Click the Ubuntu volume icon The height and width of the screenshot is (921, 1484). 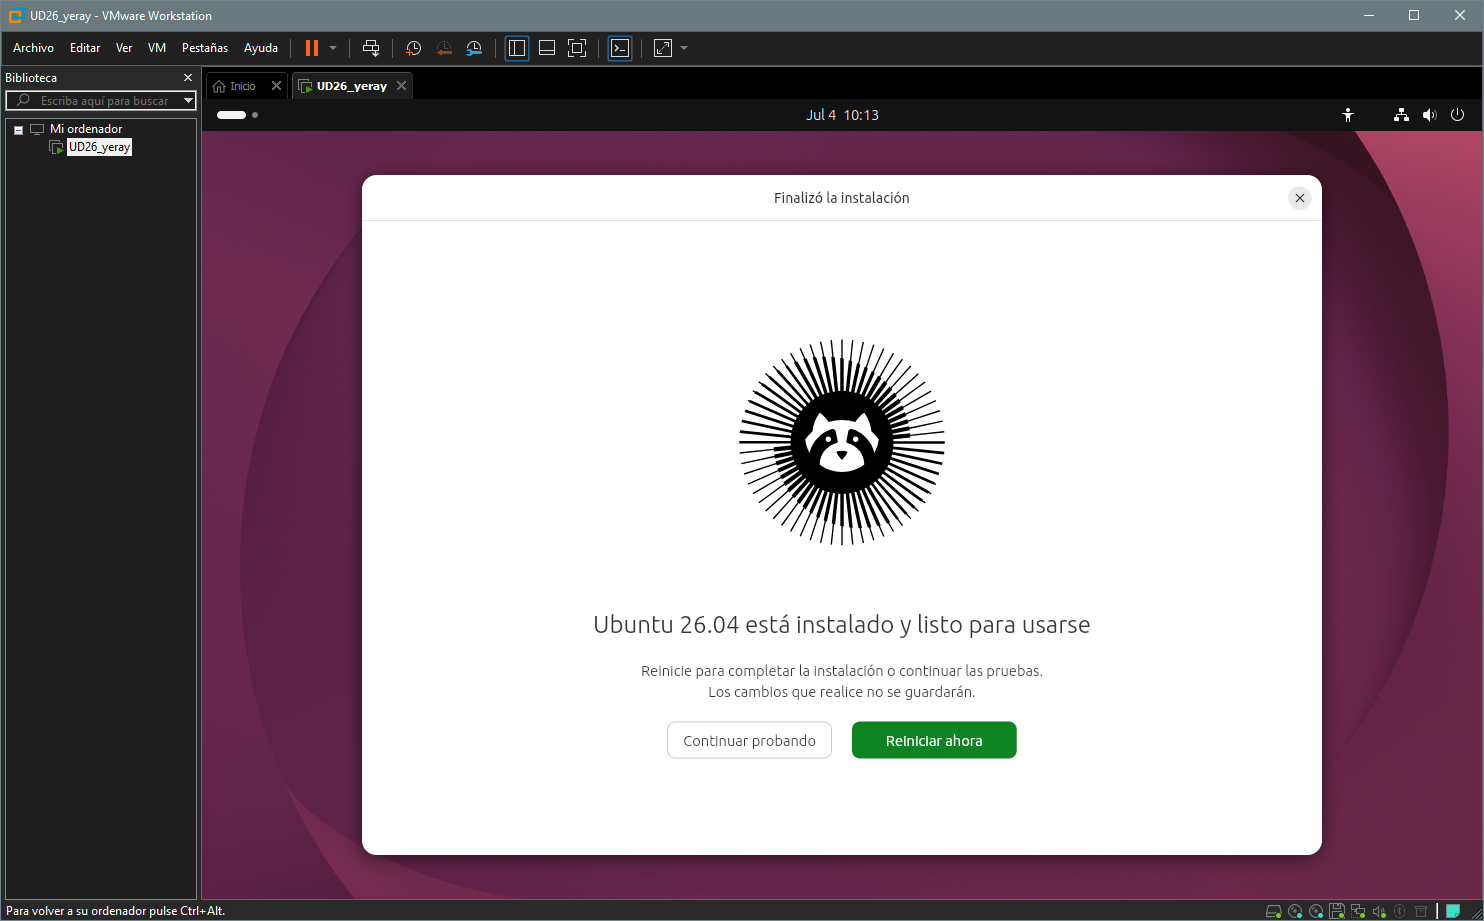pyautogui.click(x=1429, y=115)
